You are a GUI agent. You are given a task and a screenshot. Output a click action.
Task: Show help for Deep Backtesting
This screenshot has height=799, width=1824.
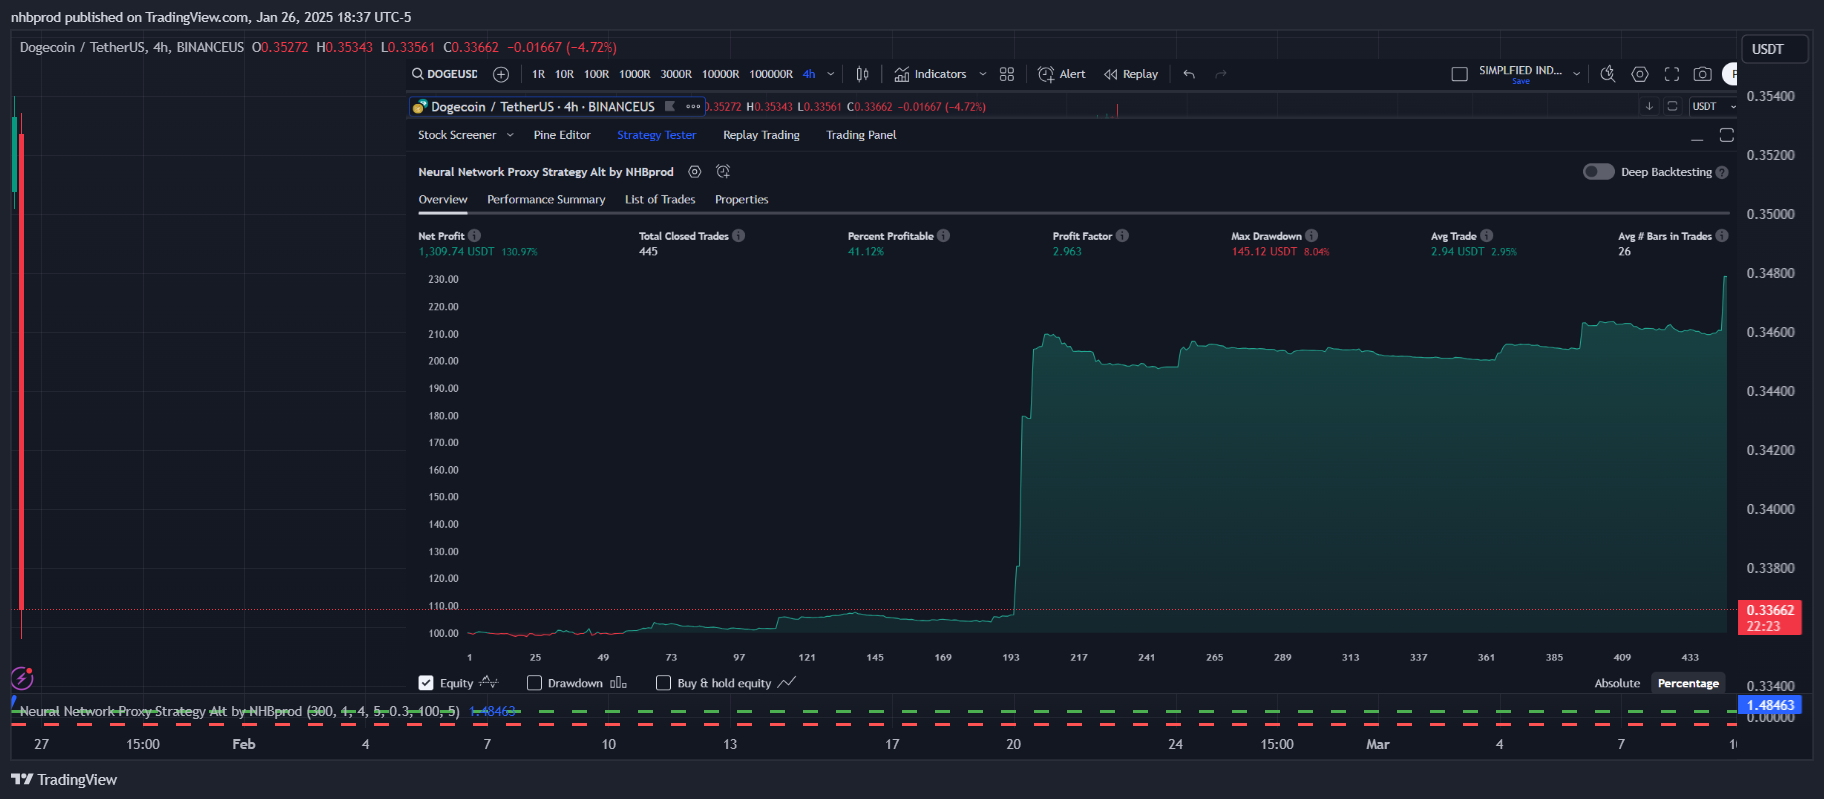1722,172
